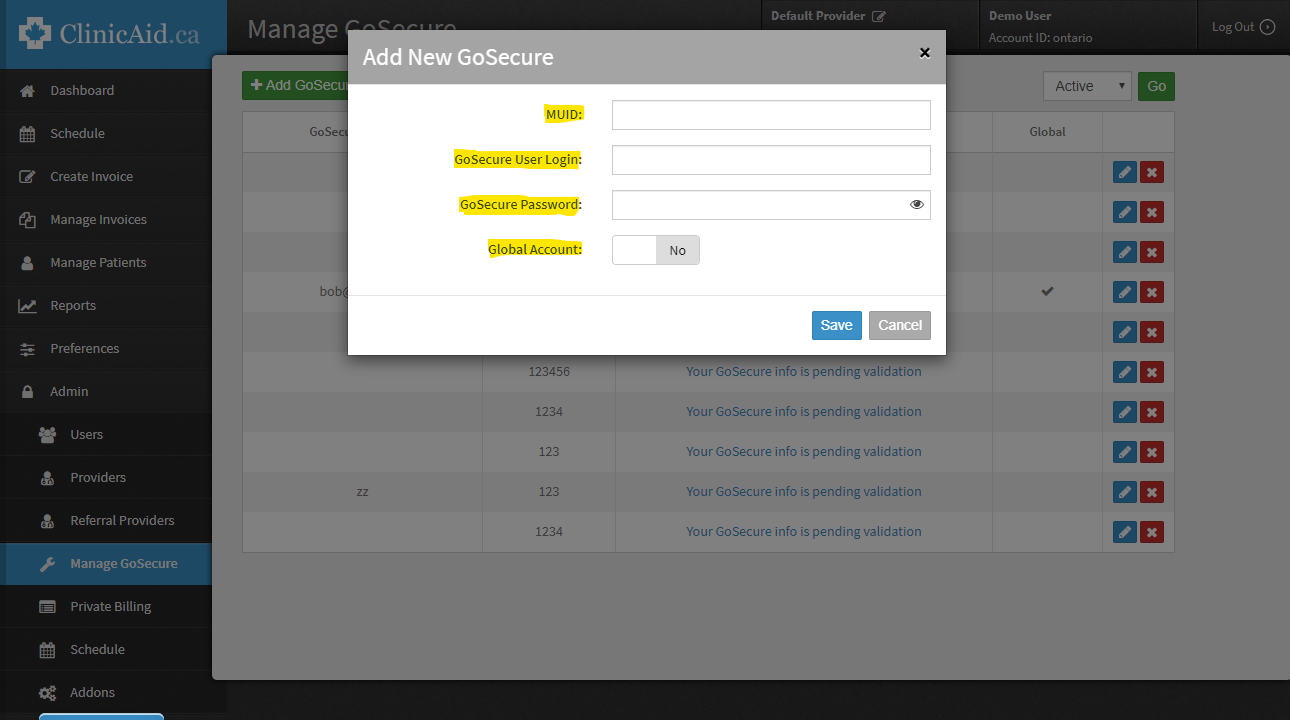Click the Demo User account info

tap(1040, 27)
